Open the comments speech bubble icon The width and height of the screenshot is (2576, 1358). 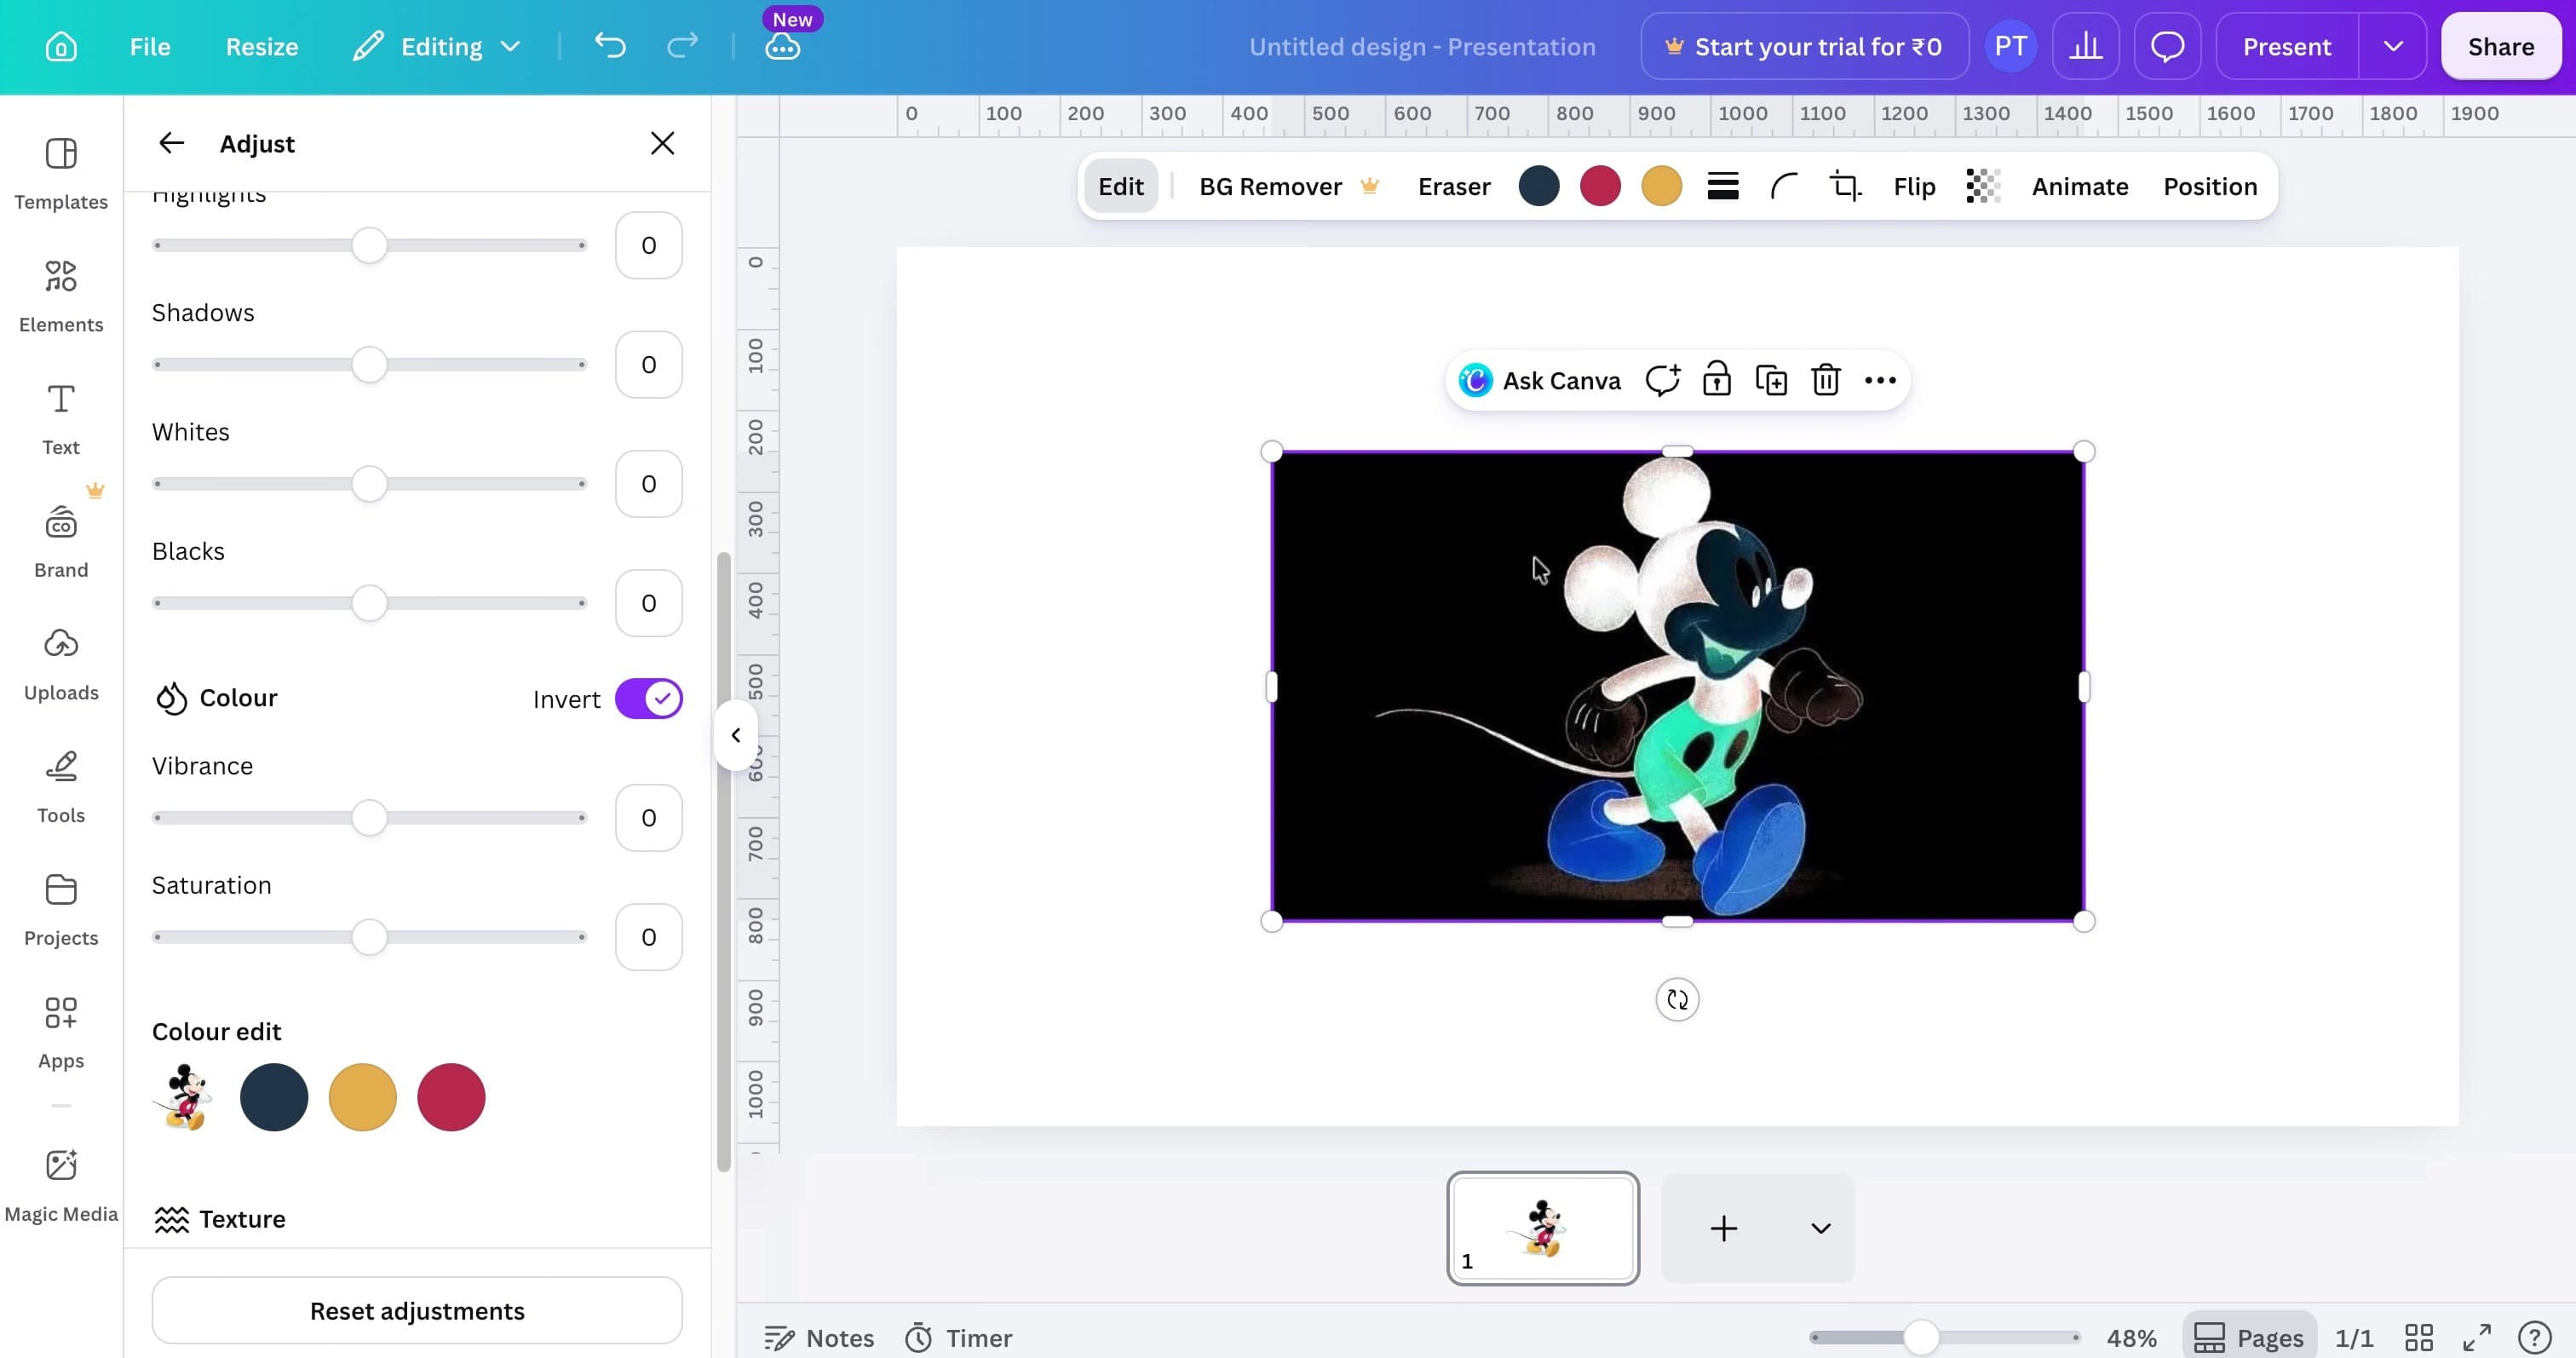pos(2167,46)
